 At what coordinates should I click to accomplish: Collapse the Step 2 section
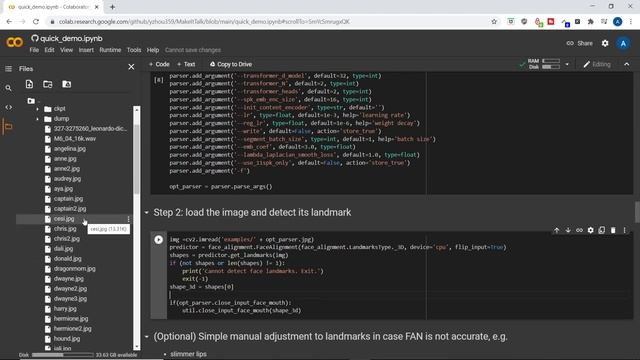pyautogui.click(x=147, y=213)
